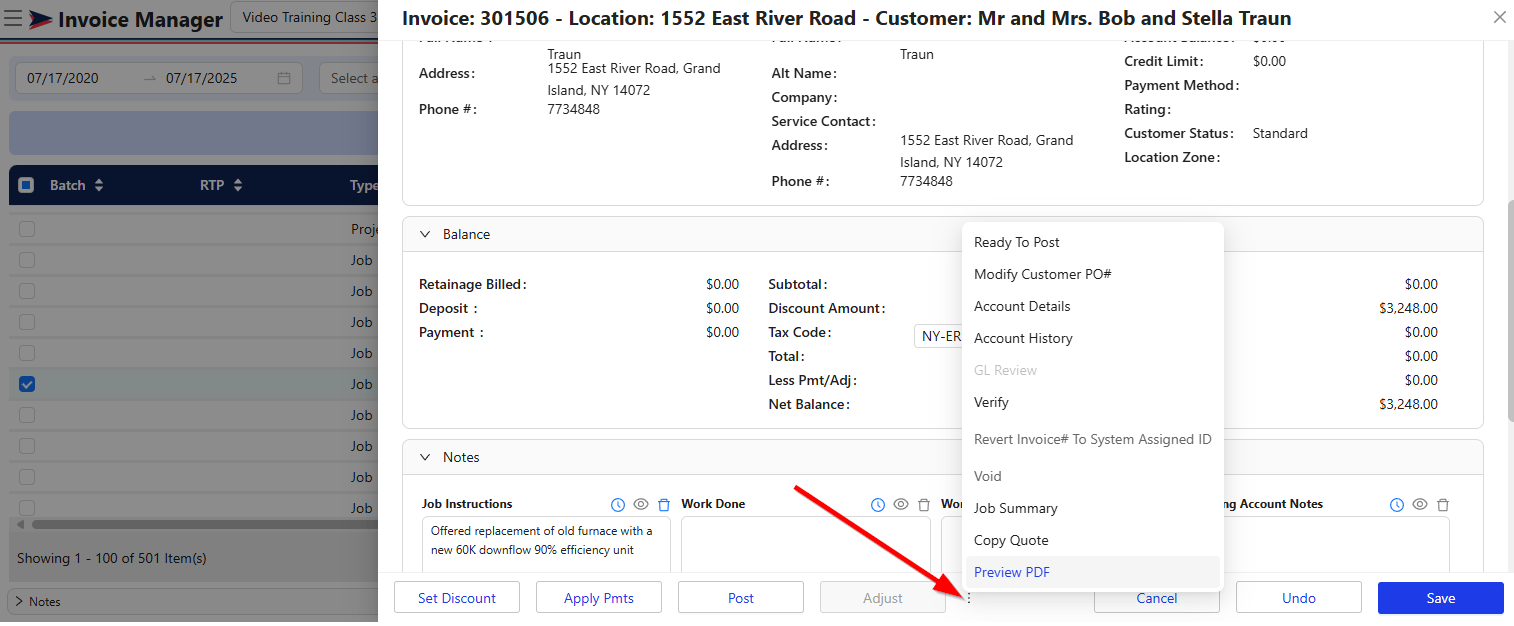Click the Job Instructions text area

[546, 544]
